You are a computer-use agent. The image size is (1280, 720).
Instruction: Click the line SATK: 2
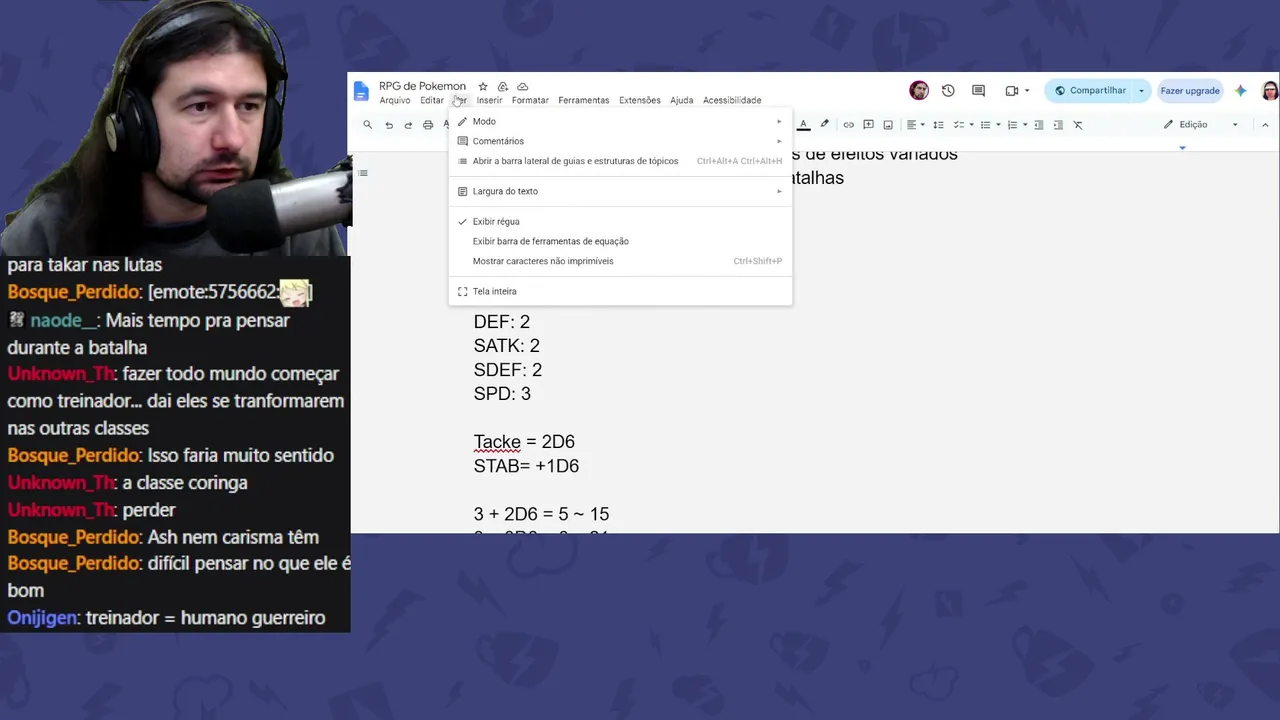(507, 346)
